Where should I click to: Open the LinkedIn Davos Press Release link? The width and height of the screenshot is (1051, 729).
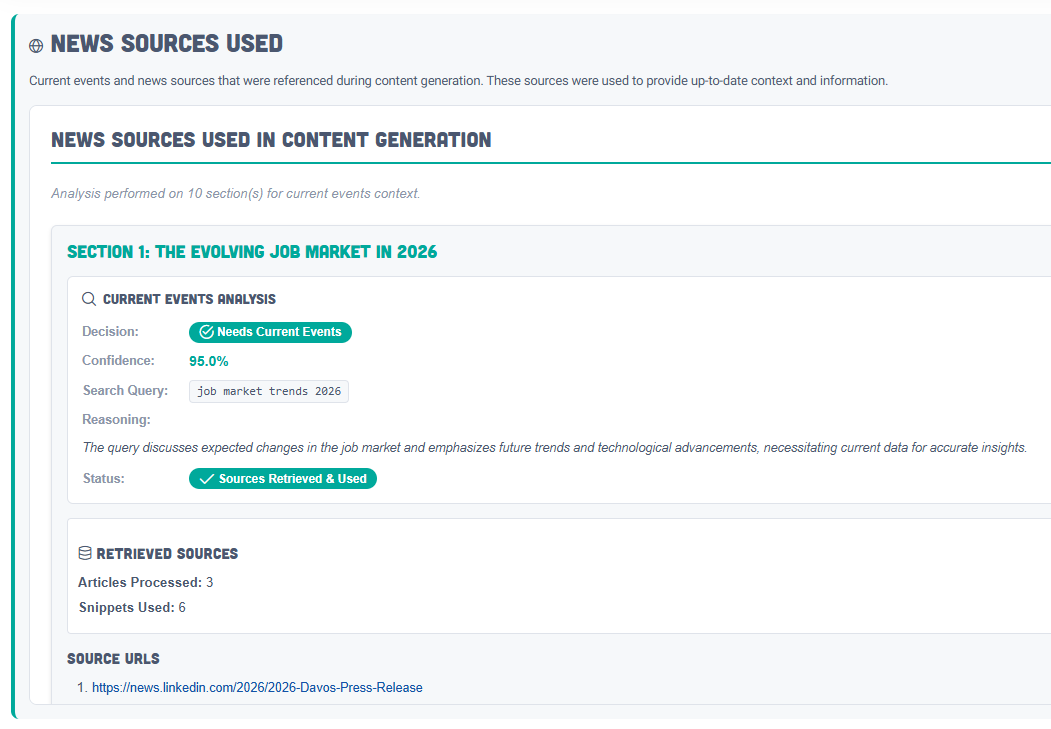point(257,688)
